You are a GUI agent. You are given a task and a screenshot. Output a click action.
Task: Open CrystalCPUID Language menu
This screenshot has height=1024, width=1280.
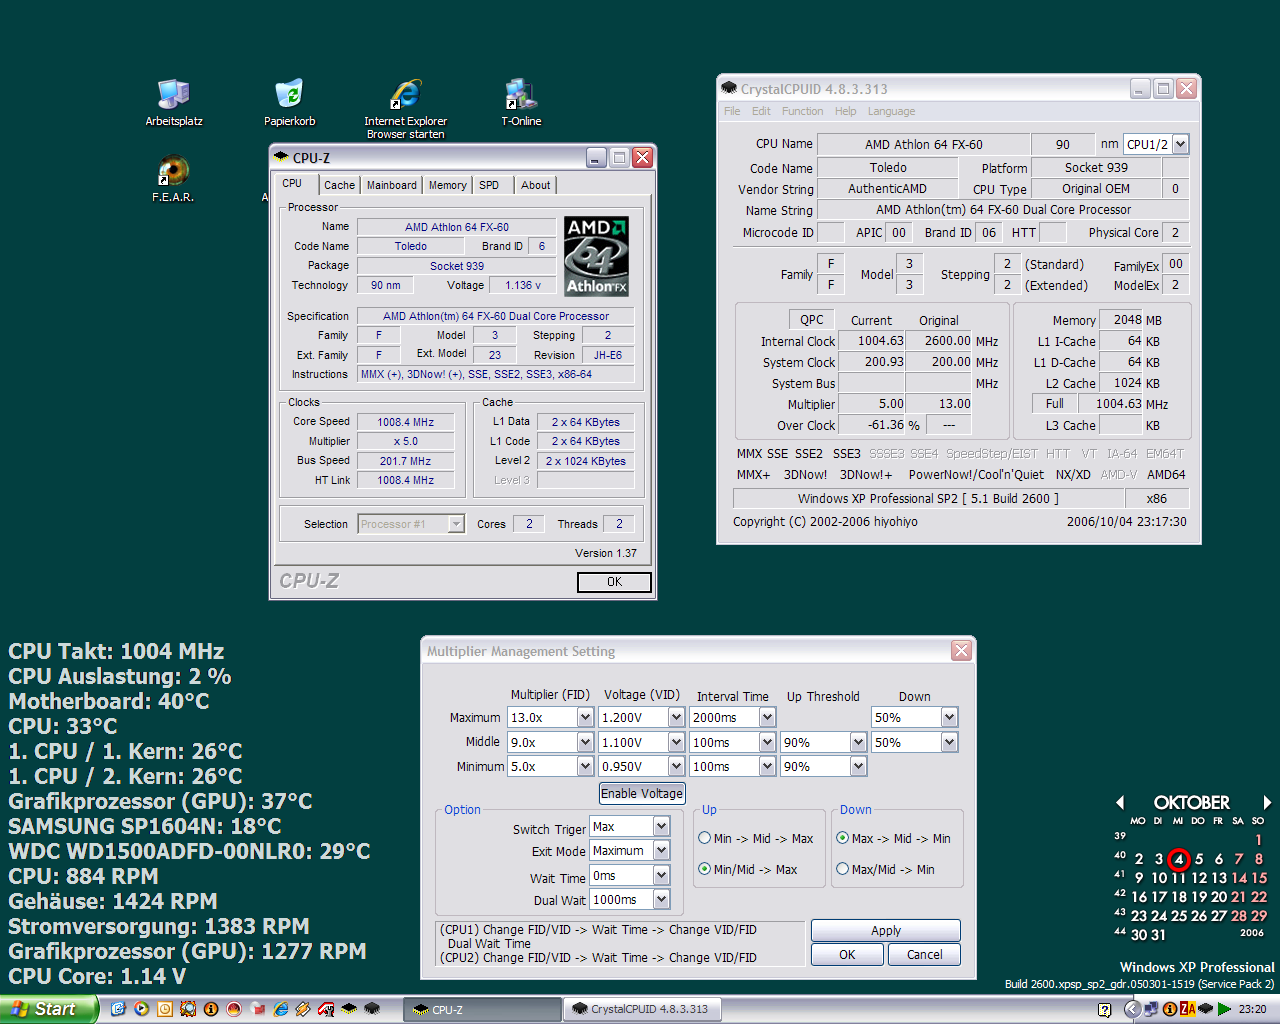891,111
